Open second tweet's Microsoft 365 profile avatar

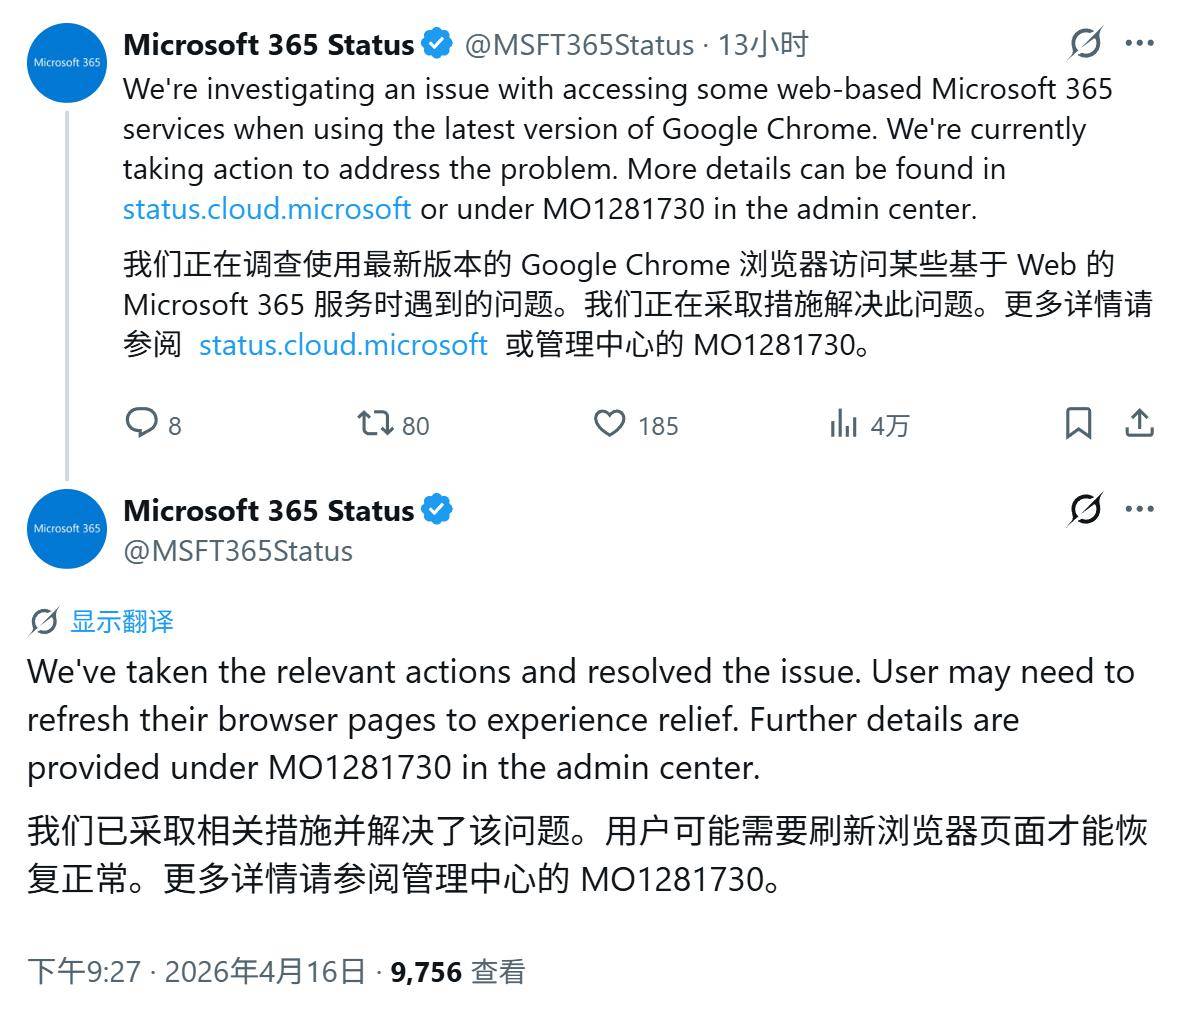click(x=67, y=528)
